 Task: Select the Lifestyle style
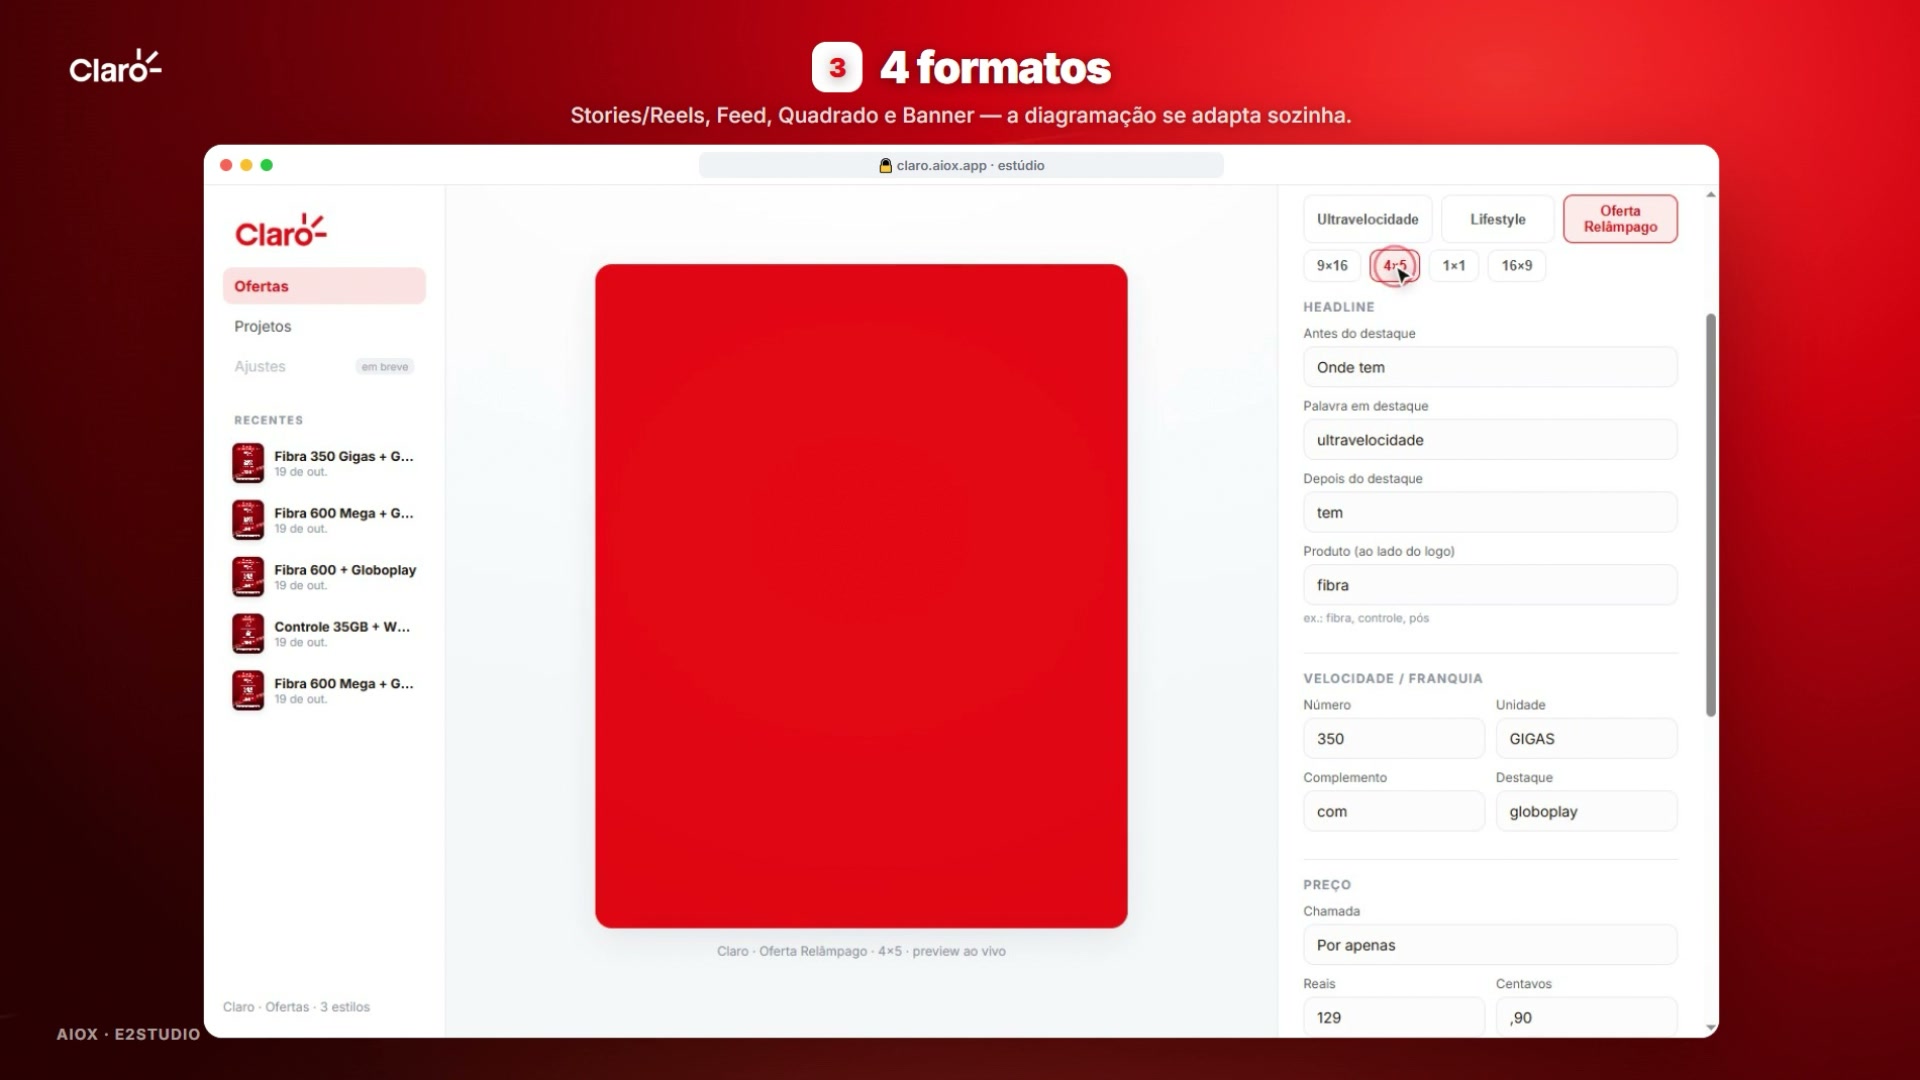1497,219
